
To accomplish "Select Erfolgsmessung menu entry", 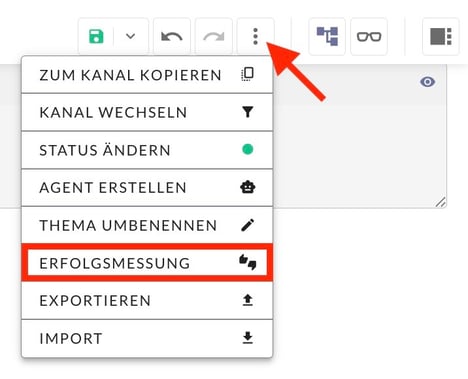I will (x=147, y=263).
